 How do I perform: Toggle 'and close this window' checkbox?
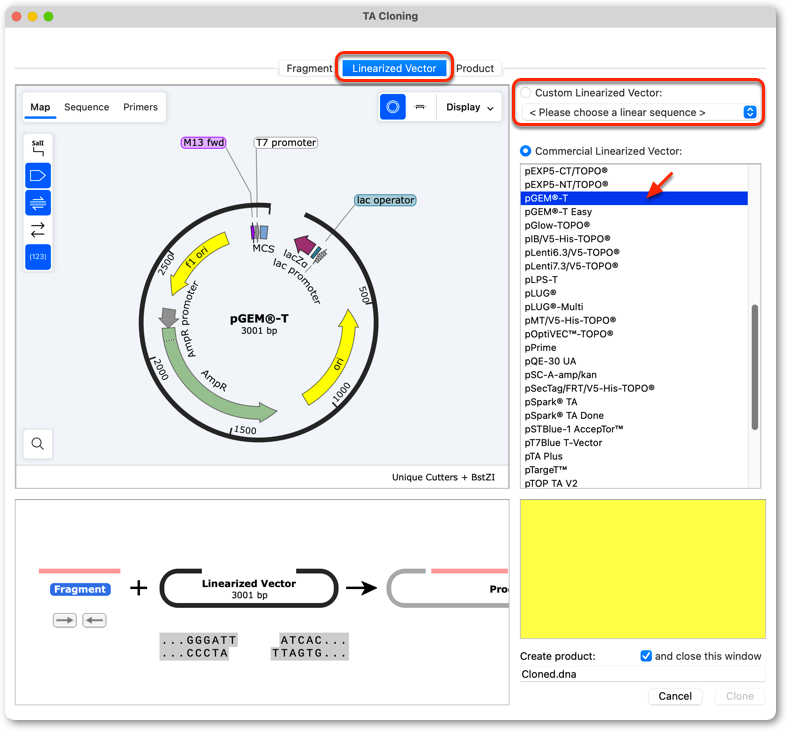(x=646, y=656)
